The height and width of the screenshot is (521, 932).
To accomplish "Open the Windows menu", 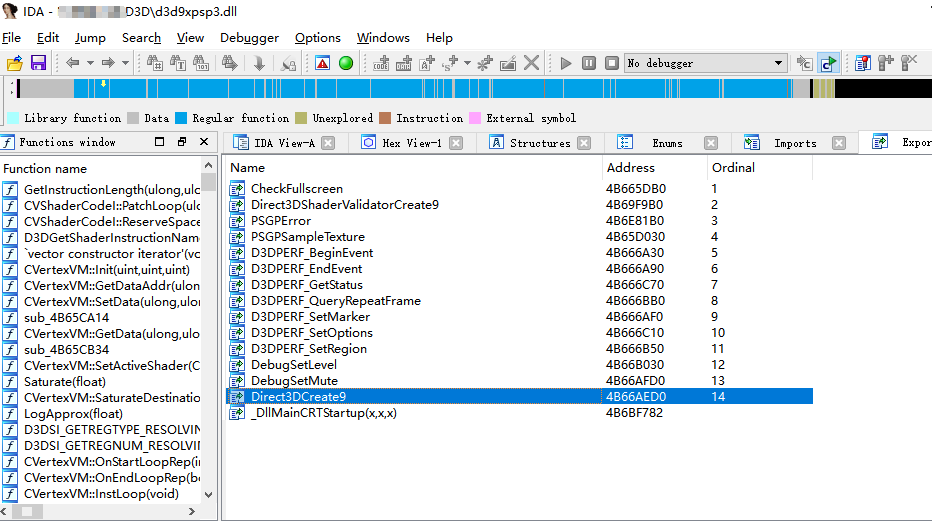I will tap(383, 37).
